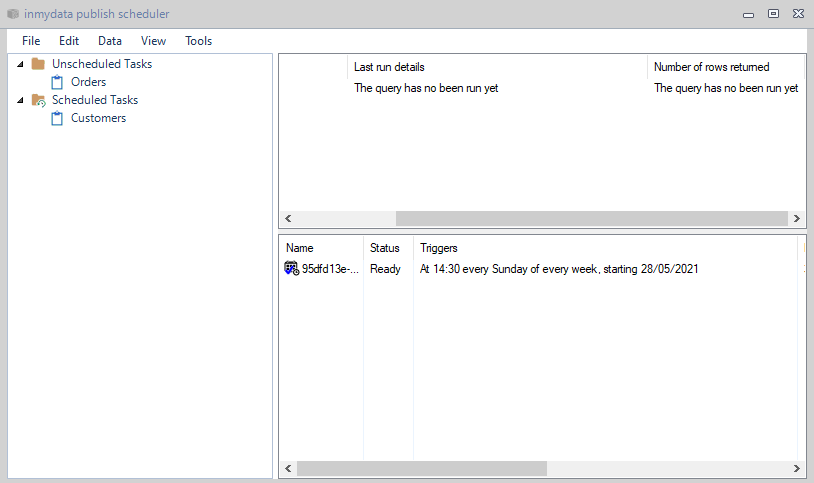Click the Orders clipboard icon

pos(57,82)
